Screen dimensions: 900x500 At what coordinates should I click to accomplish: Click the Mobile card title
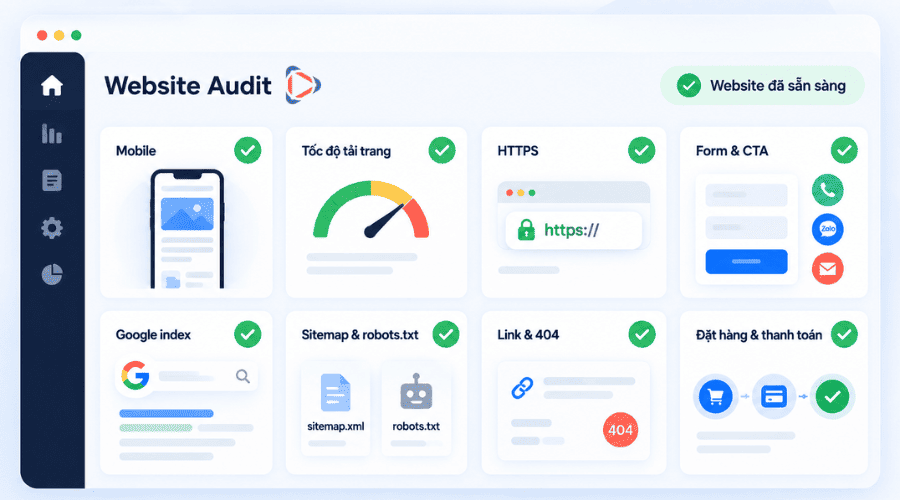[136, 151]
